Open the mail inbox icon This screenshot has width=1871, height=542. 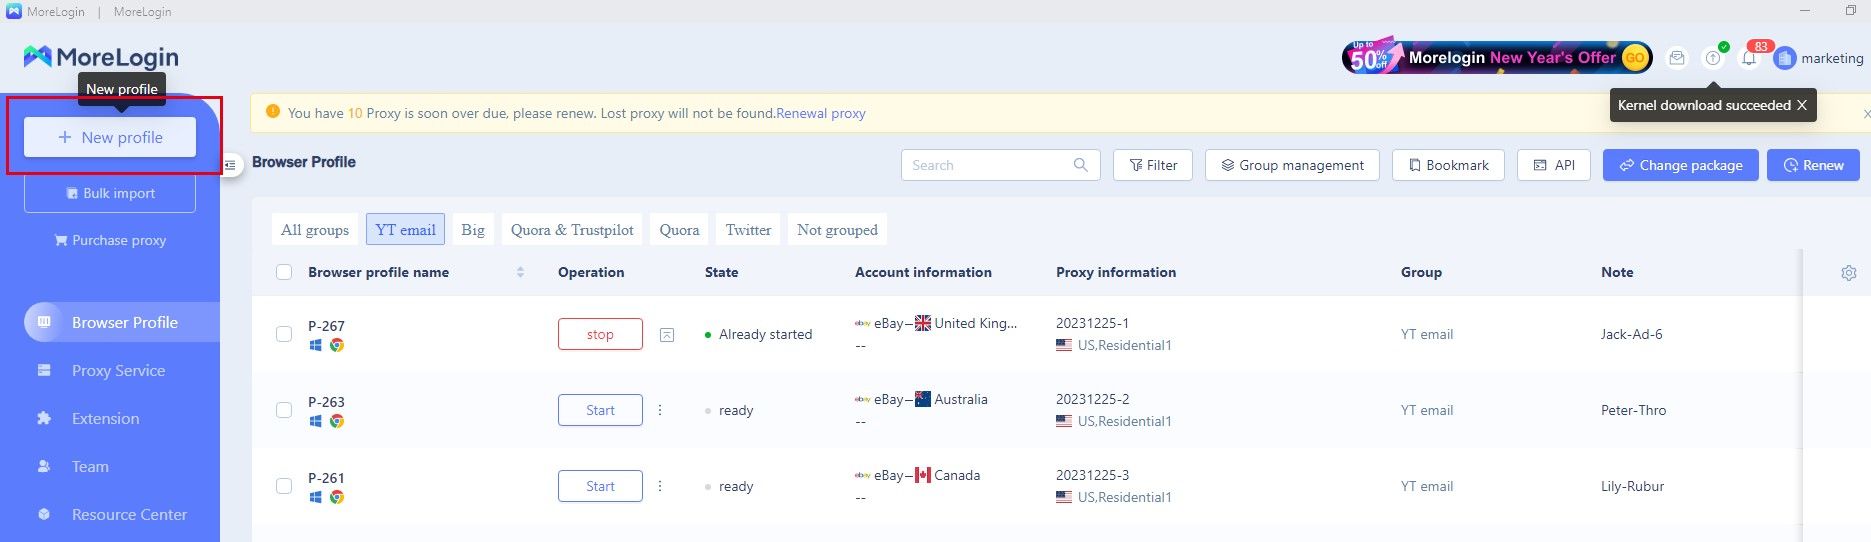[1677, 58]
